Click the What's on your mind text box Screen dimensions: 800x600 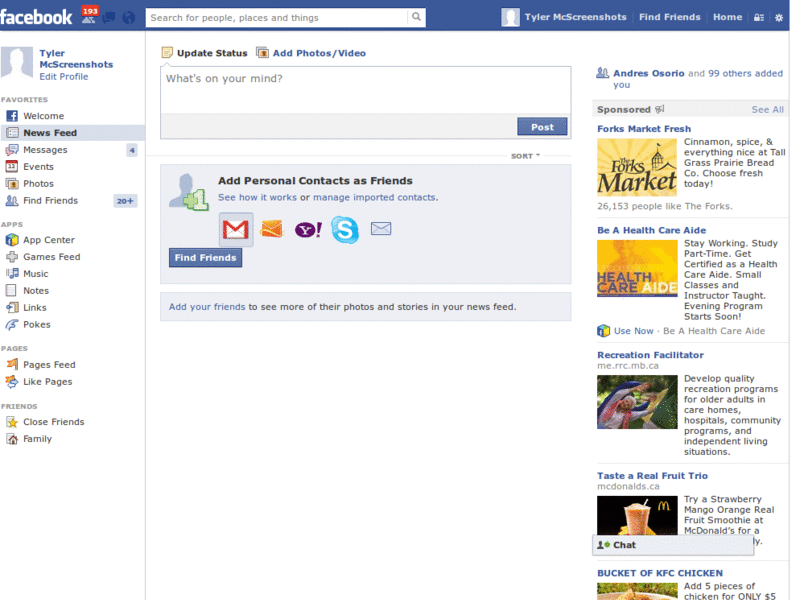tap(366, 90)
